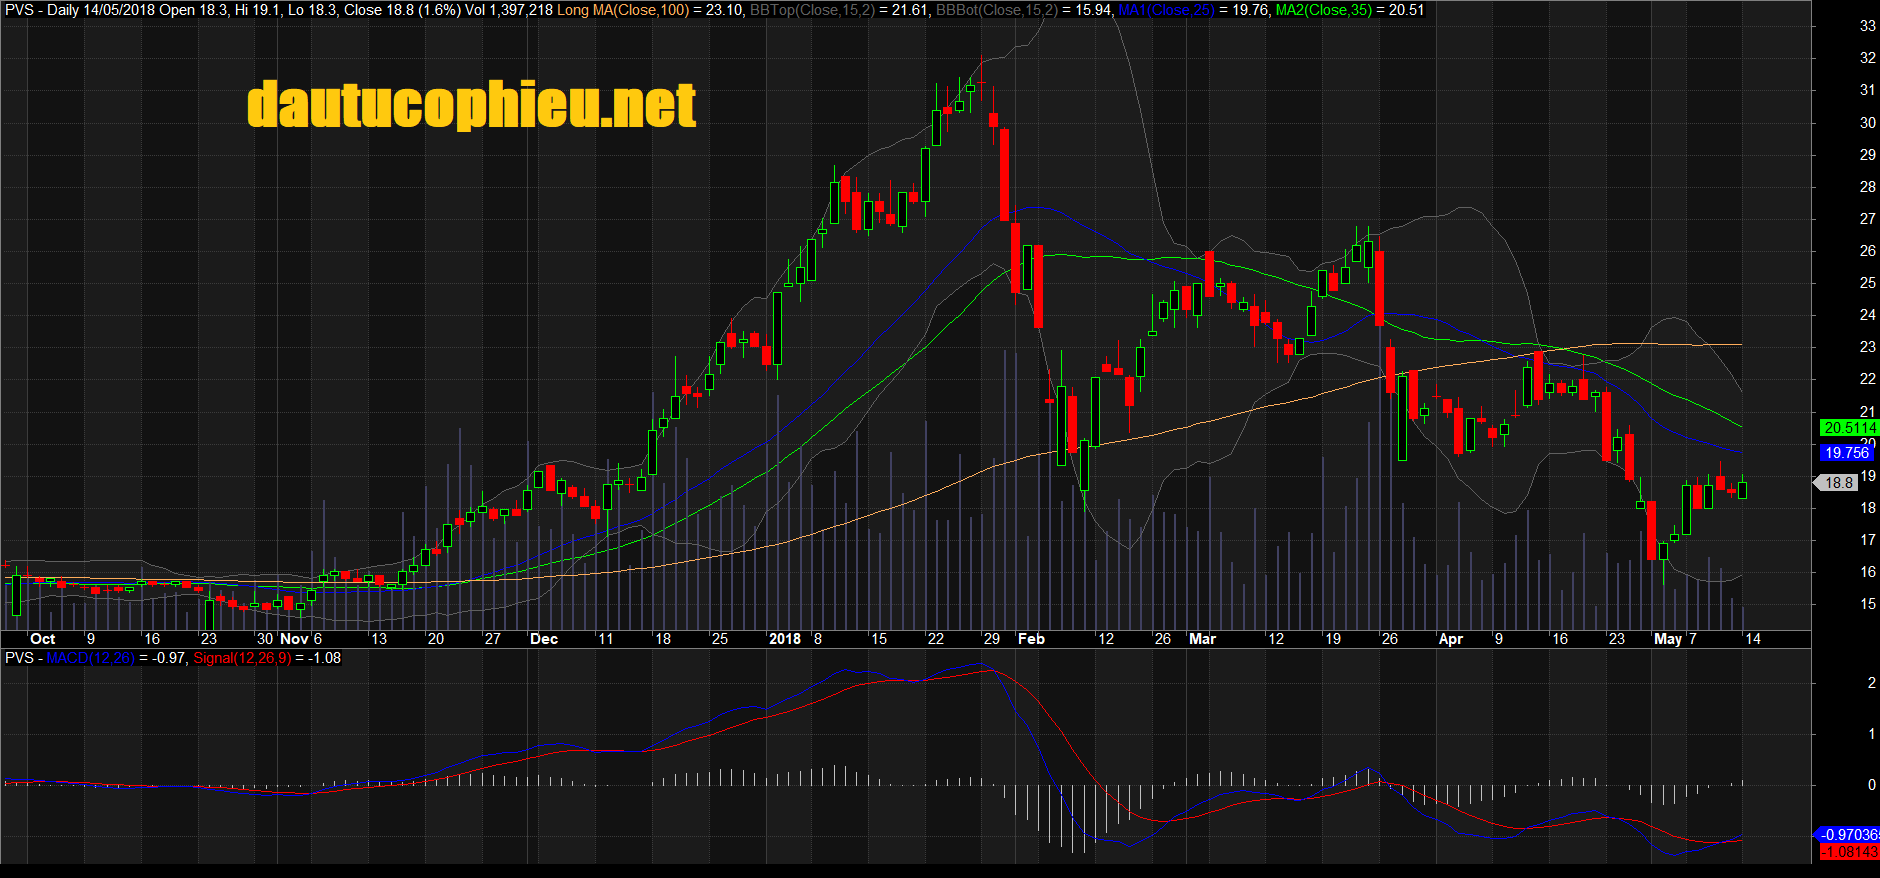Click the 2018 year label on time axis
This screenshot has height=878, width=1880.
(785, 639)
